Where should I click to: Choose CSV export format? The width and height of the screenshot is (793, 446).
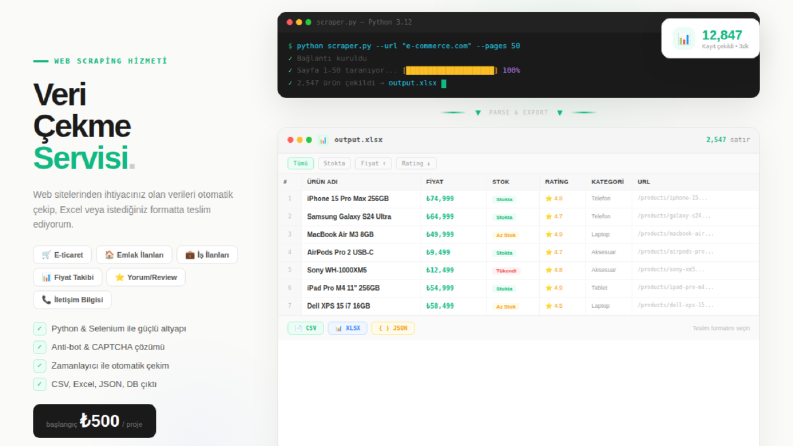(x=305, y=328)
